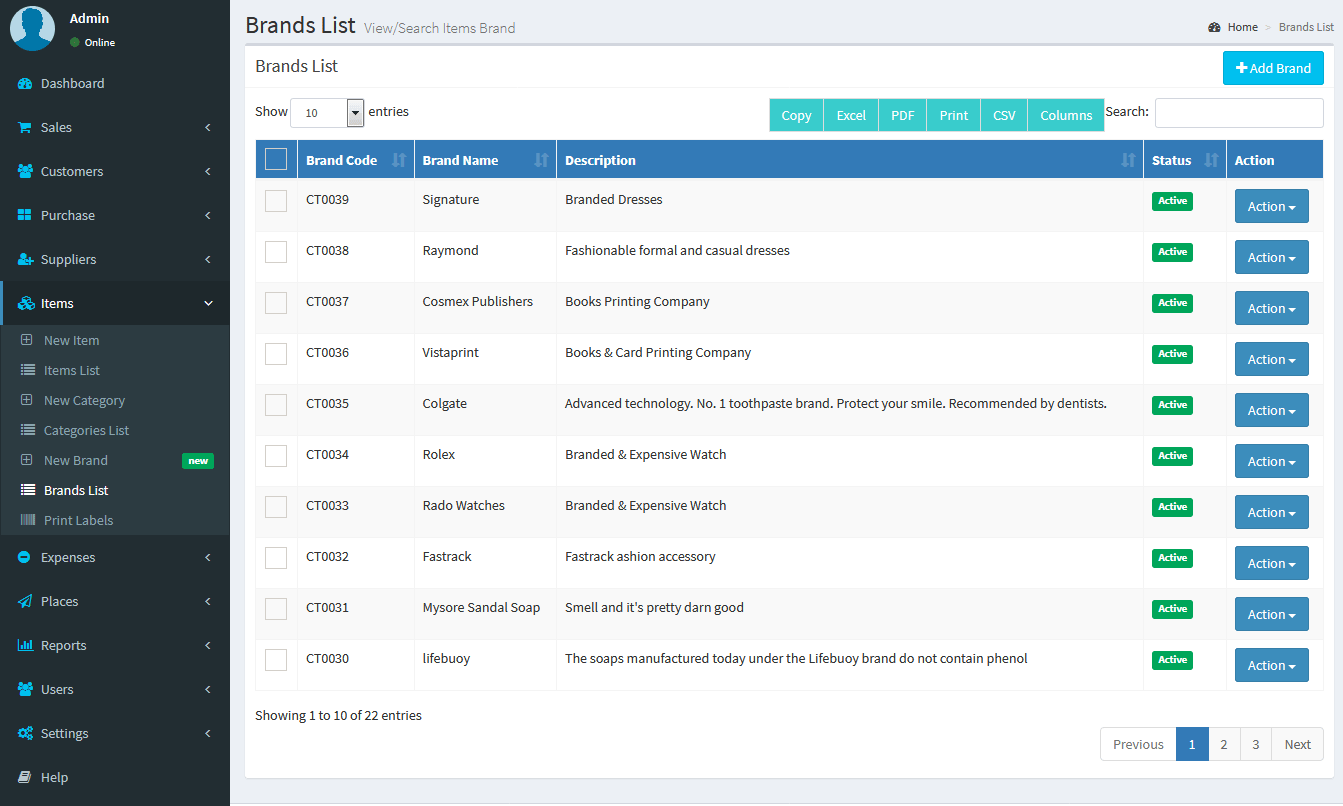
Task: Click the plus-square icon beside New Item
Action: tap(27, 341)
